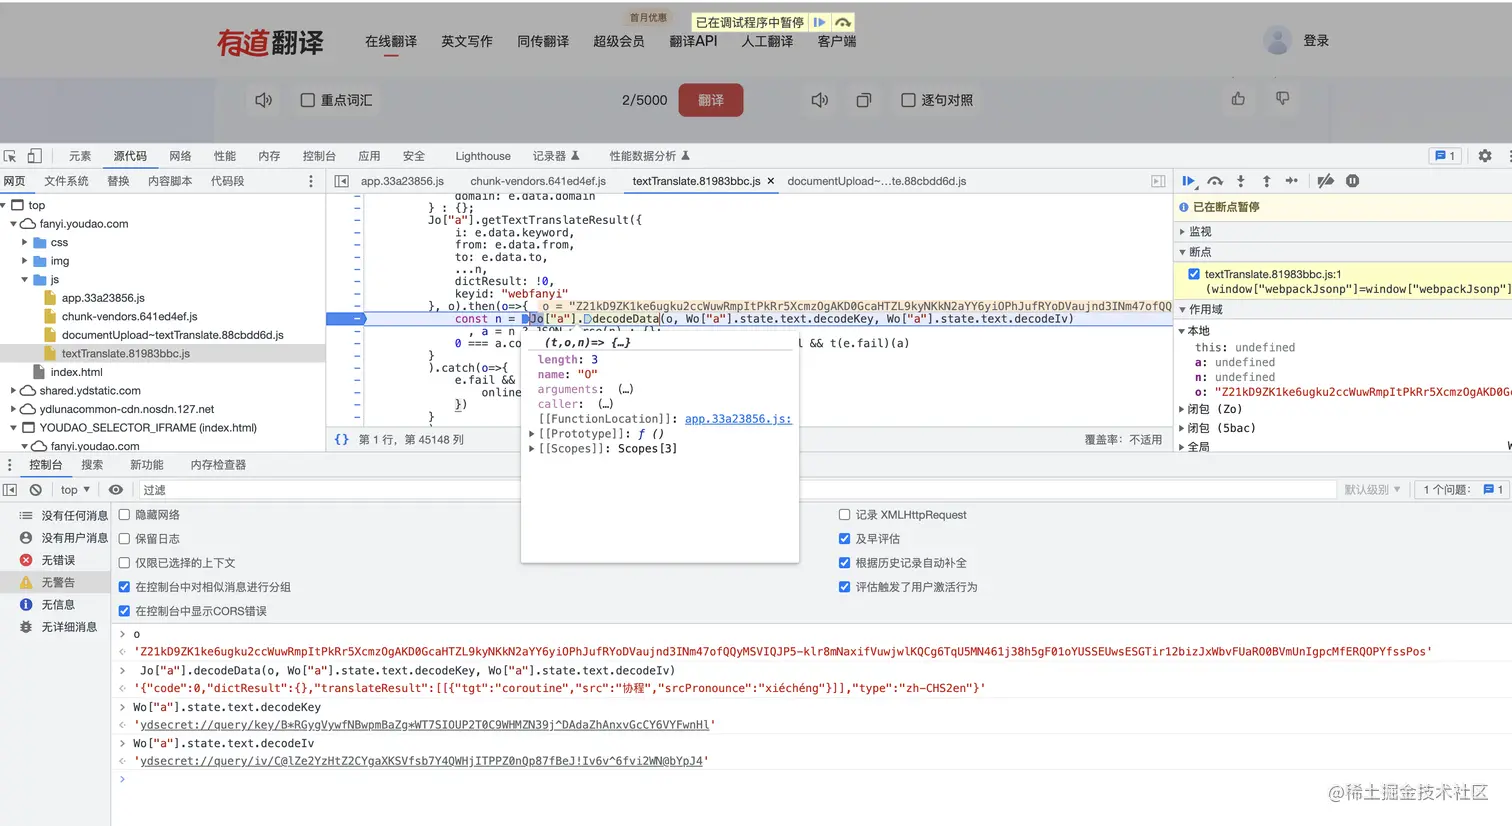The image size is (1512, 826).
Task: Open more options in Sources navigator
Action: 311,181
